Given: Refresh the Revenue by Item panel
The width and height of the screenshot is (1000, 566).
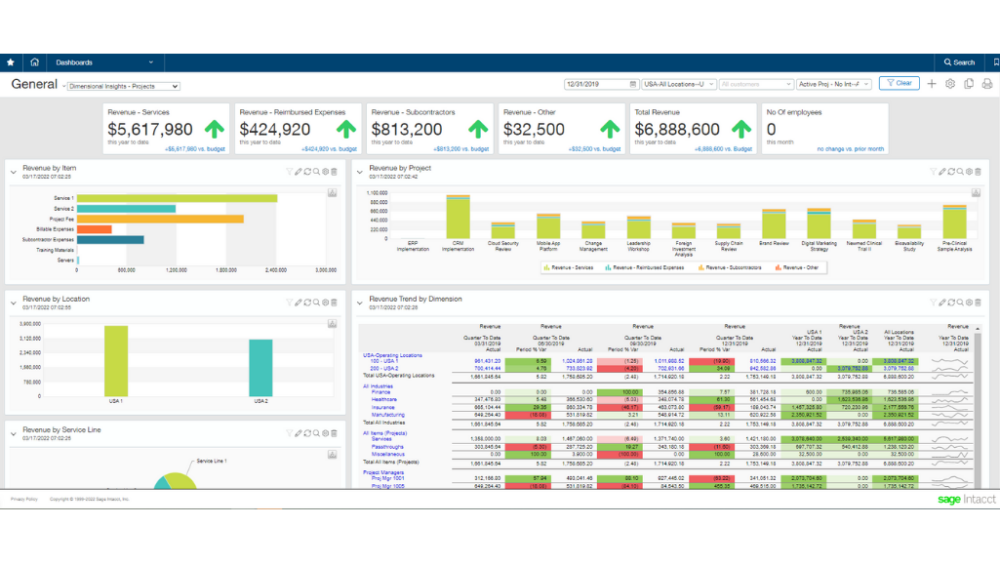Looking at the screenshot, I should tap(307, 172).
